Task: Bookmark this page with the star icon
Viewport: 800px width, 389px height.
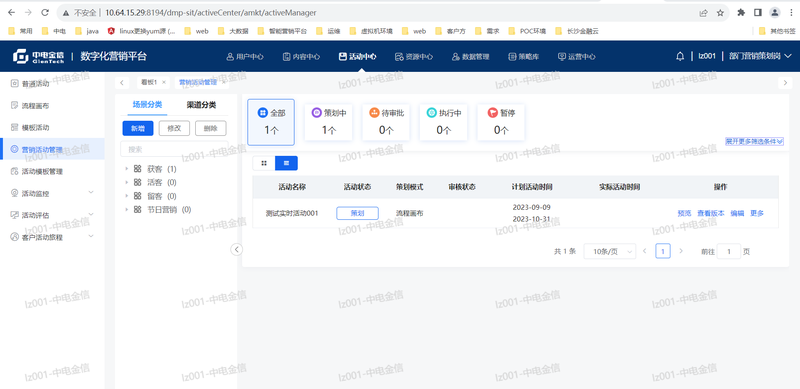Action: point(720,13)
